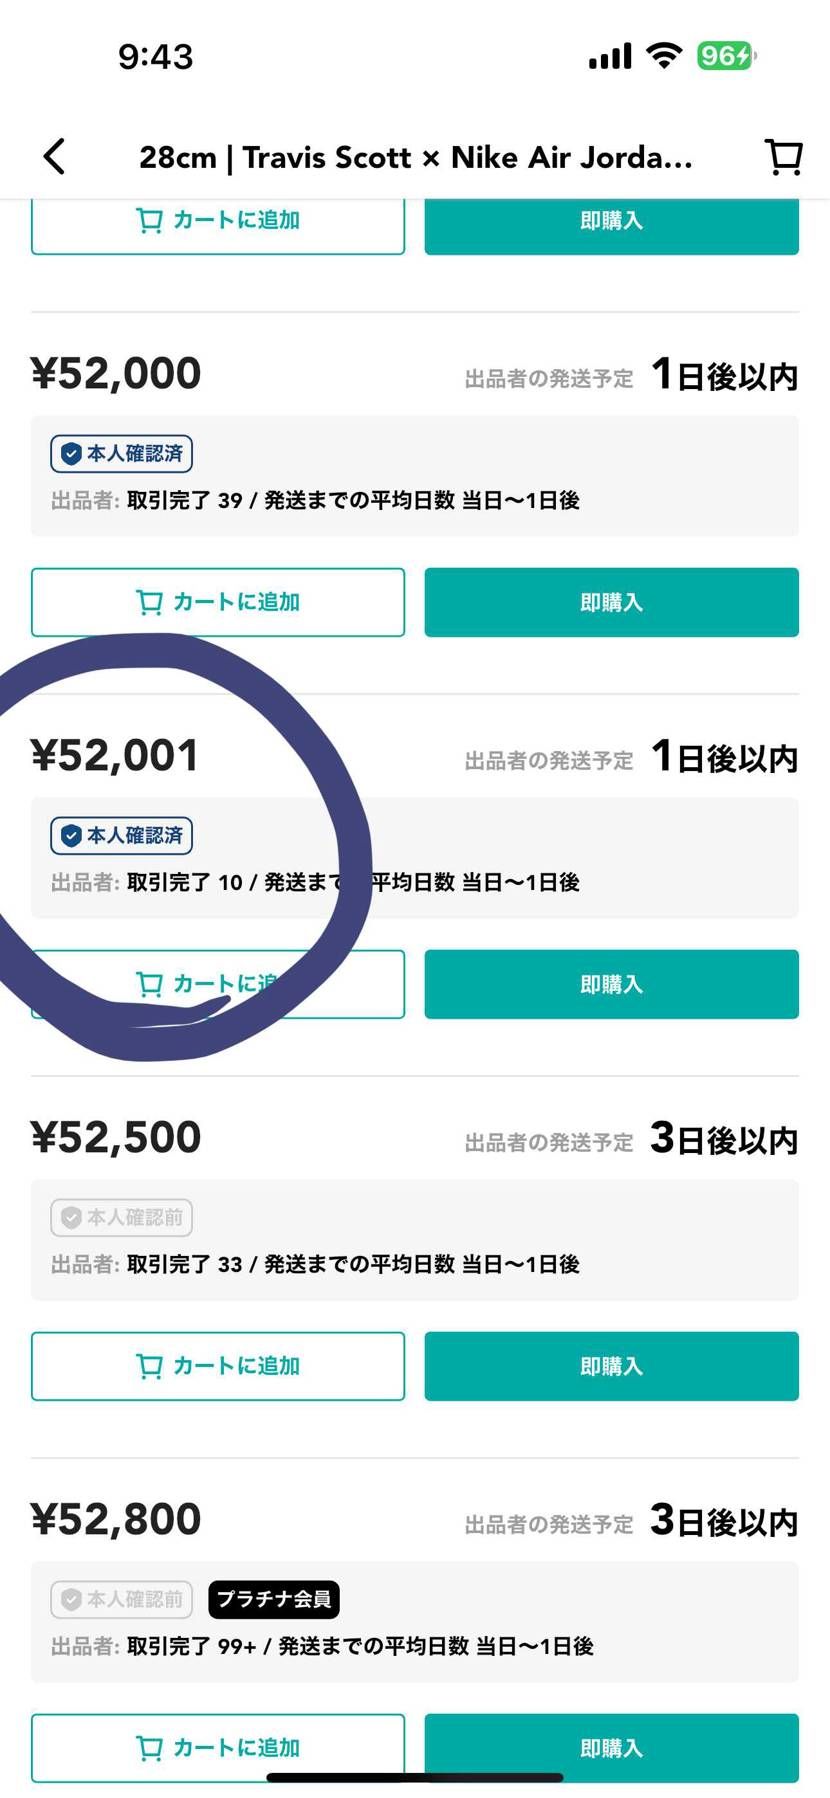Tap 本人確認済 badge on ¥52,000 listing
Screen dimensions: 830x1798
point(122,454)
